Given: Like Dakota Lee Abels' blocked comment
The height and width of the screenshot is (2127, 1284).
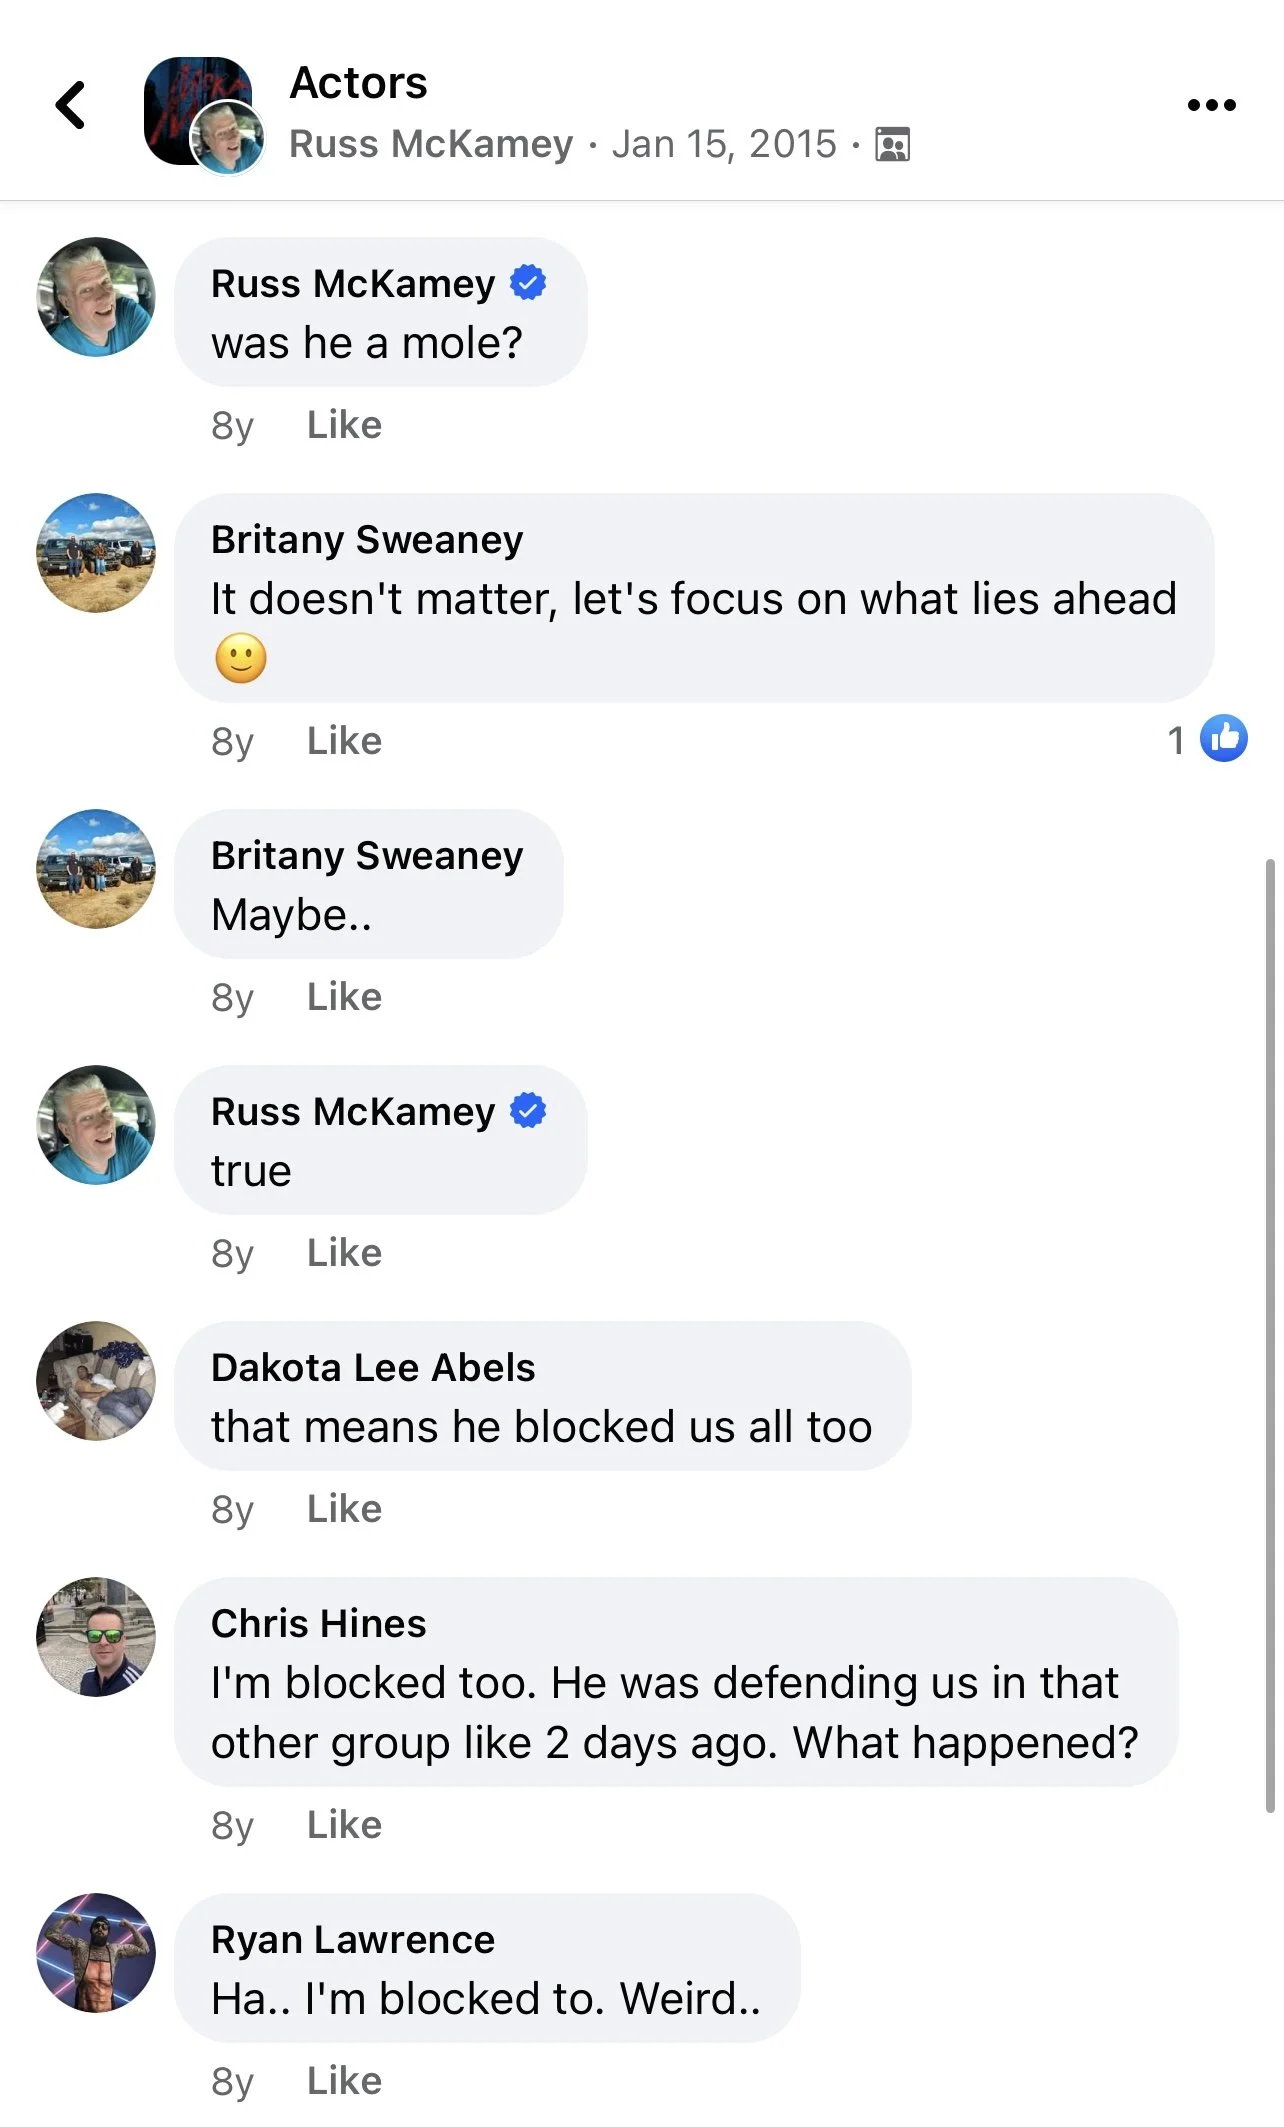Looking at the screenshot, I should tap(344, 1509).
